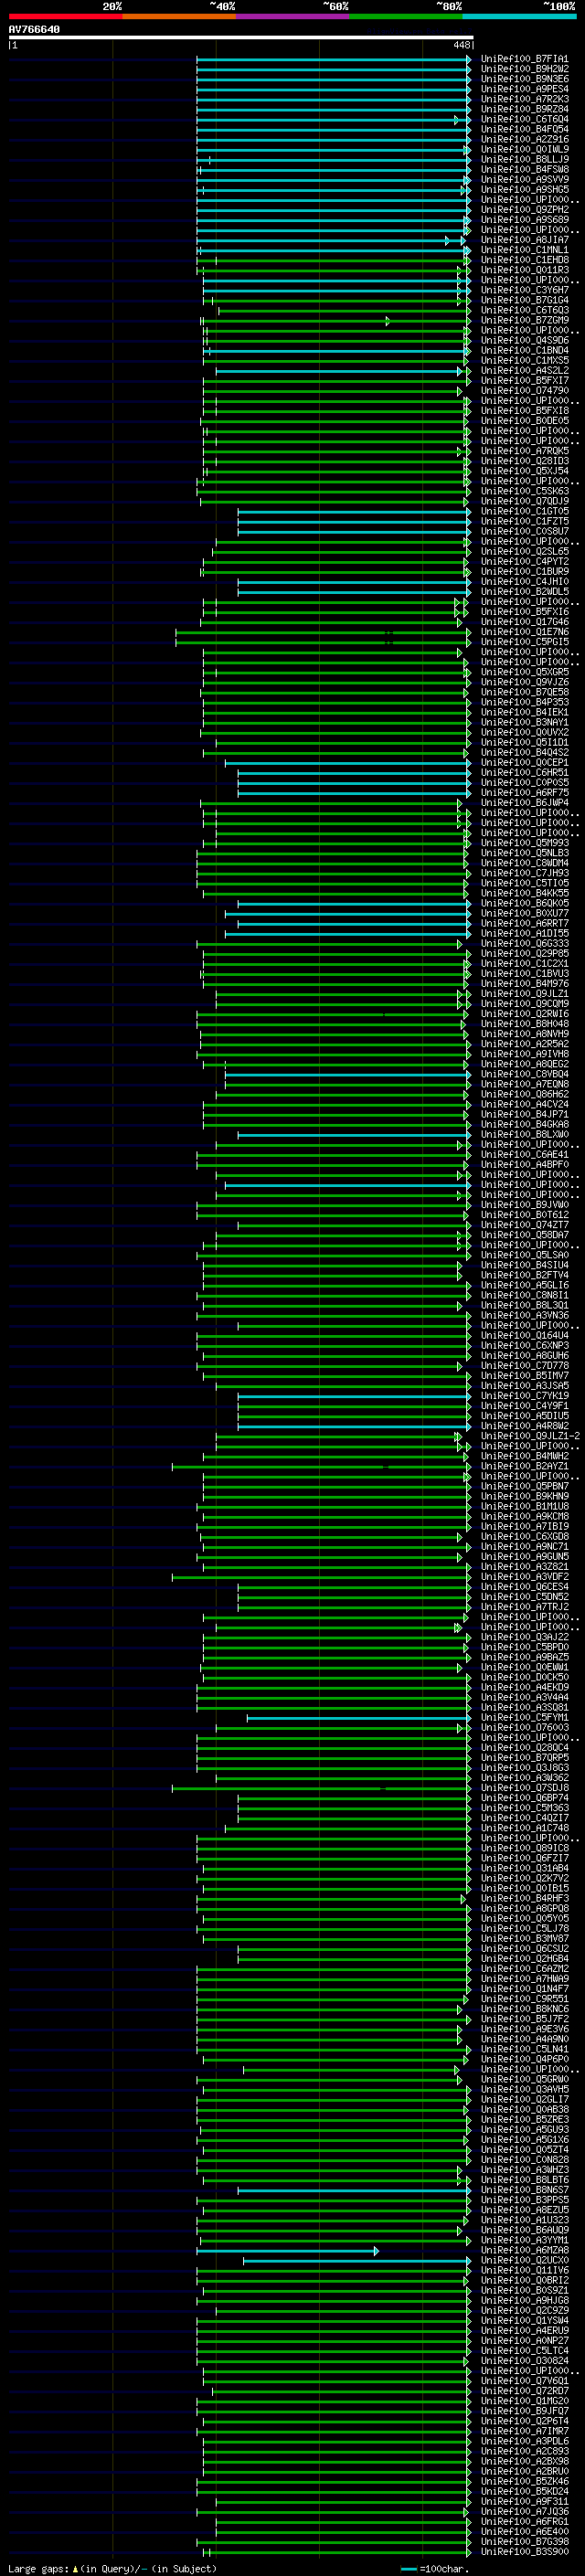Open hit UniRef100_B9JFQ7
Screen dimensions: 585x2576
point(524,2412)
